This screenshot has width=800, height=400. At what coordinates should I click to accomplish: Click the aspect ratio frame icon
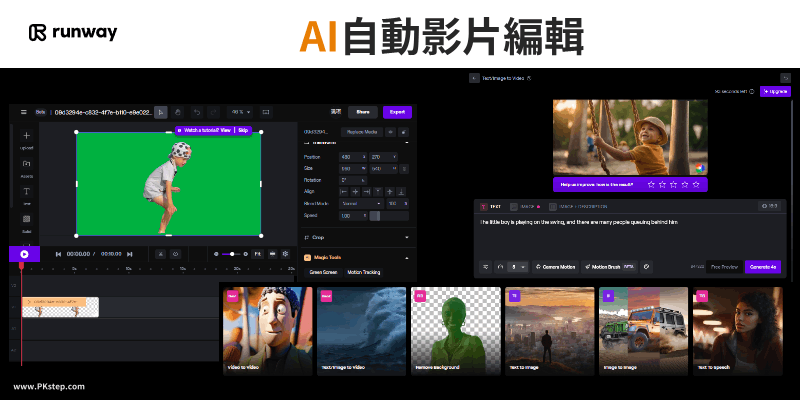[x=265, y=112]
